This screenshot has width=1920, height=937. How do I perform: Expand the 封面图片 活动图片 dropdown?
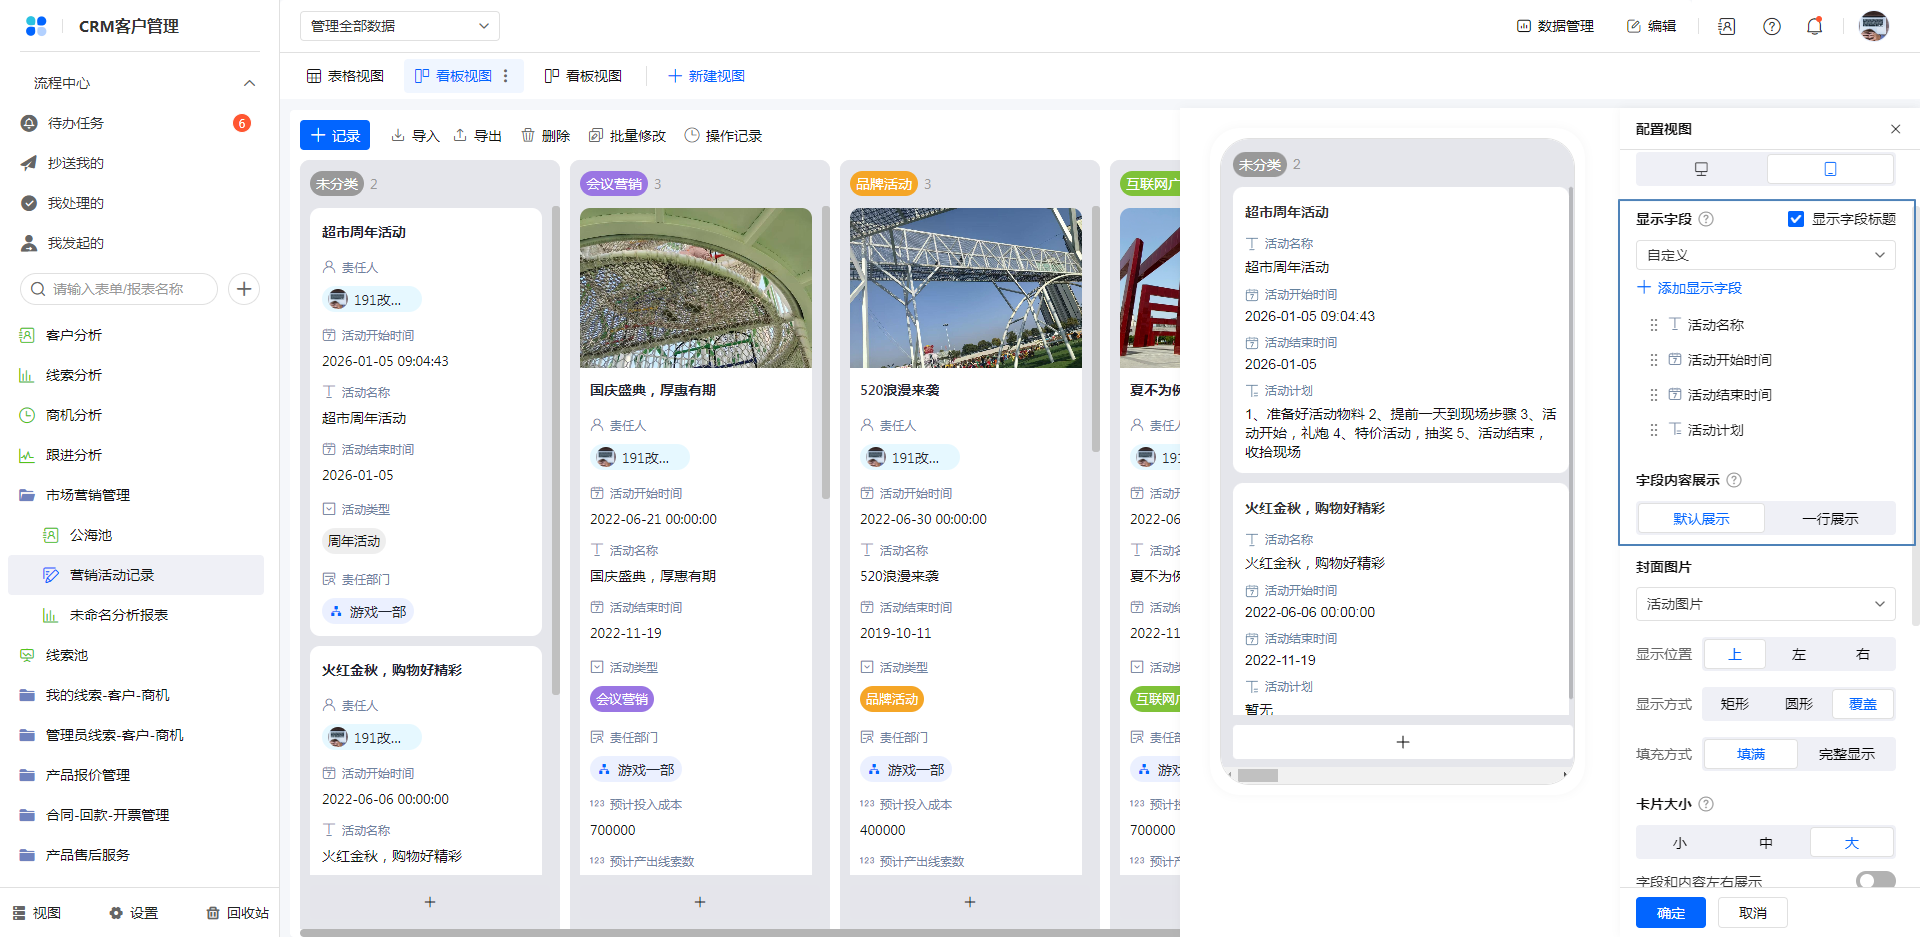tap(1765, 604)
